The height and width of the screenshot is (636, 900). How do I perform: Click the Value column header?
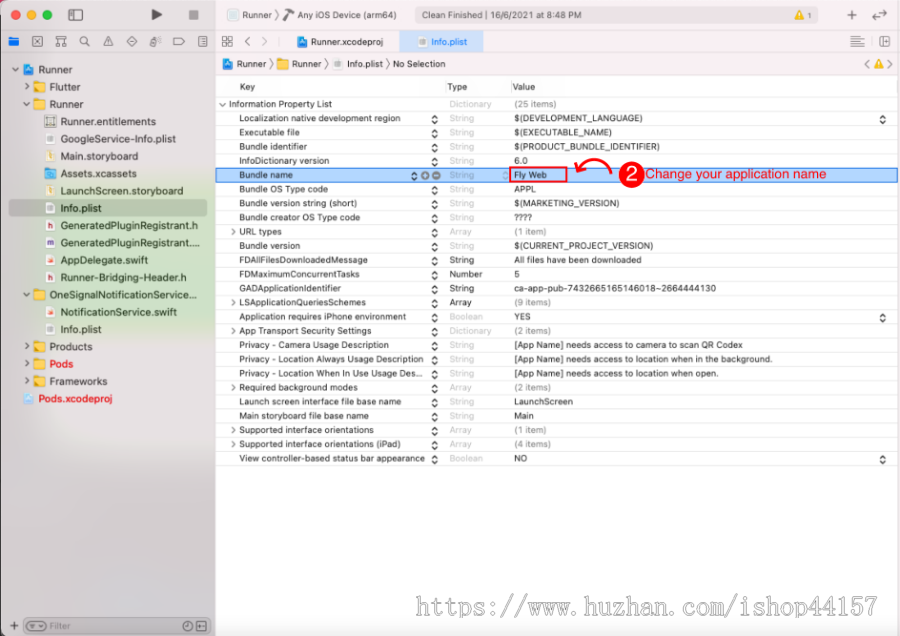tap(523, 87)
